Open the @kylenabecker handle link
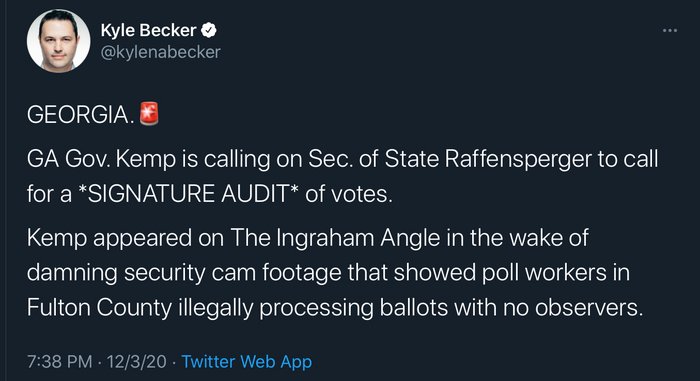 pos(161,52)
